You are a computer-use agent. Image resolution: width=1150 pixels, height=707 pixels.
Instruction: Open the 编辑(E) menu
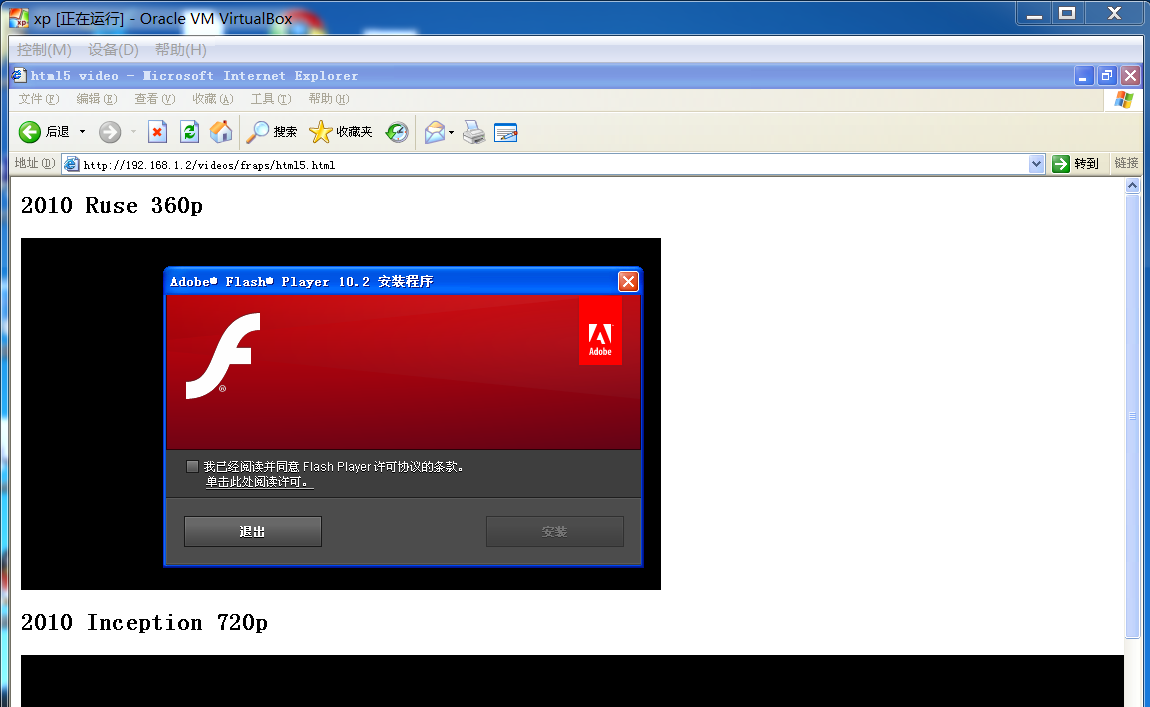tap(97, 99)
